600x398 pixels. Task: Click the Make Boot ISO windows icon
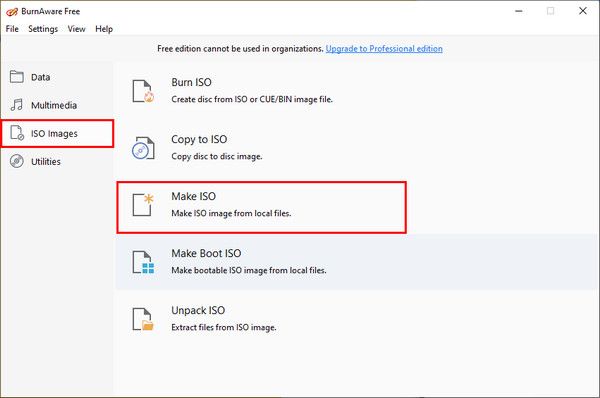(x=143, y=262)
